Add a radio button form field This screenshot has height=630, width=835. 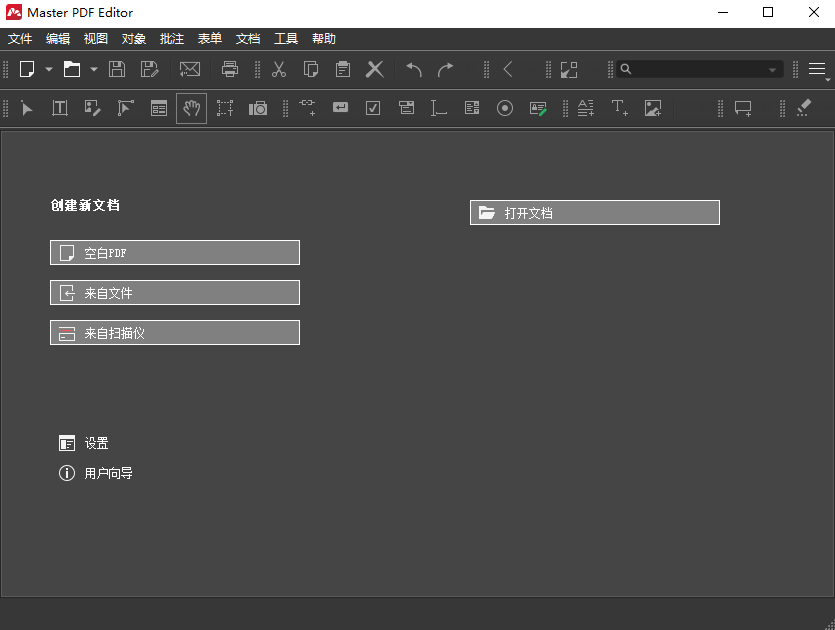click(504, 108)
